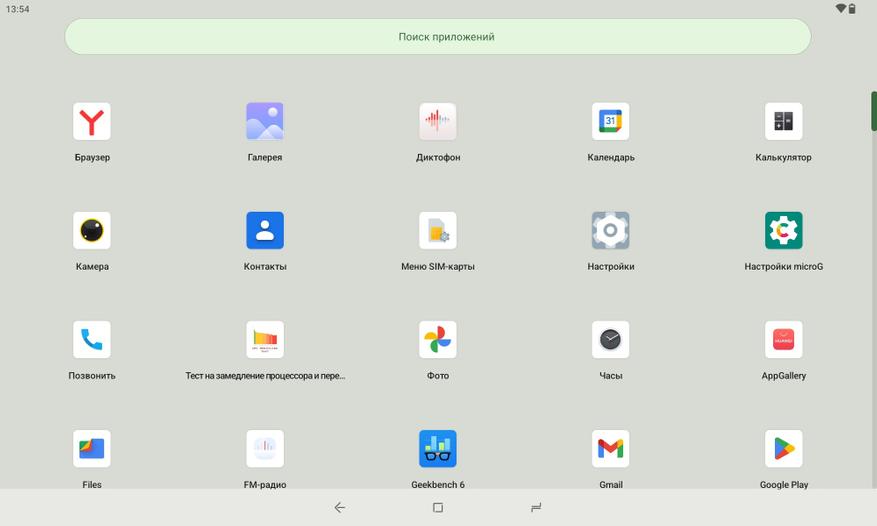Open the Gmail app
877x526 pixels.
click(610, 449)
